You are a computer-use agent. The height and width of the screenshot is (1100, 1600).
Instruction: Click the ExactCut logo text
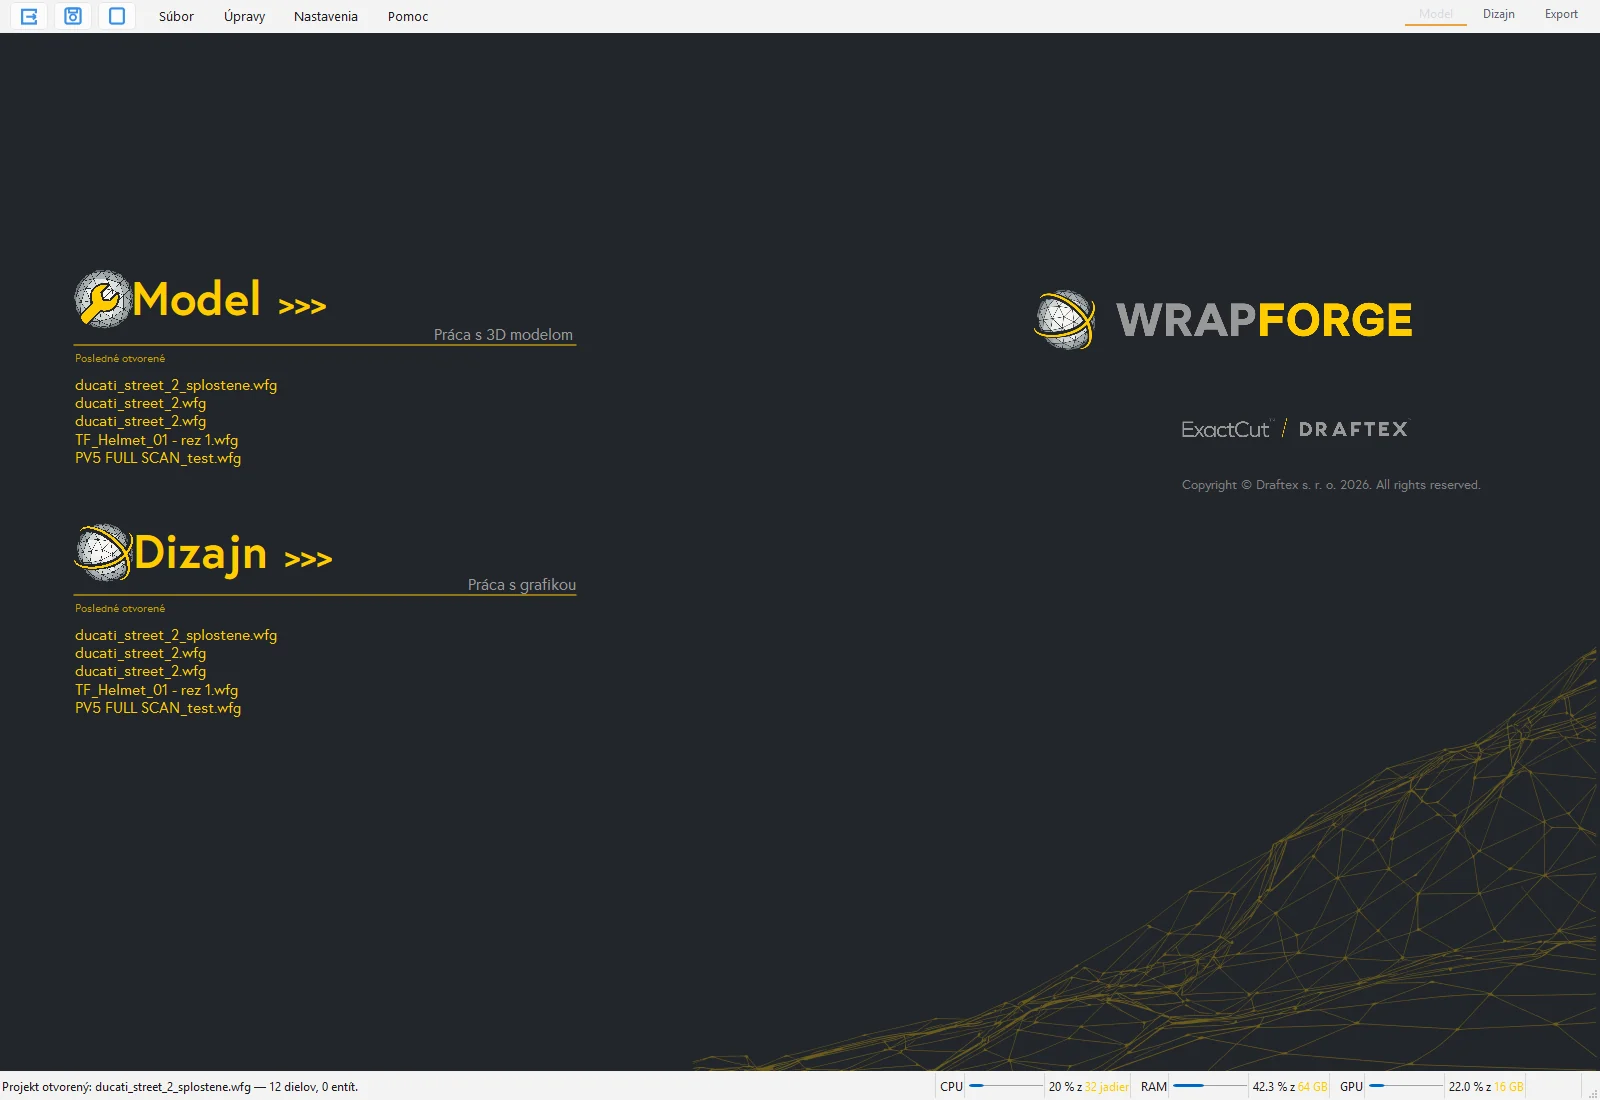[x=1226, y=429]
